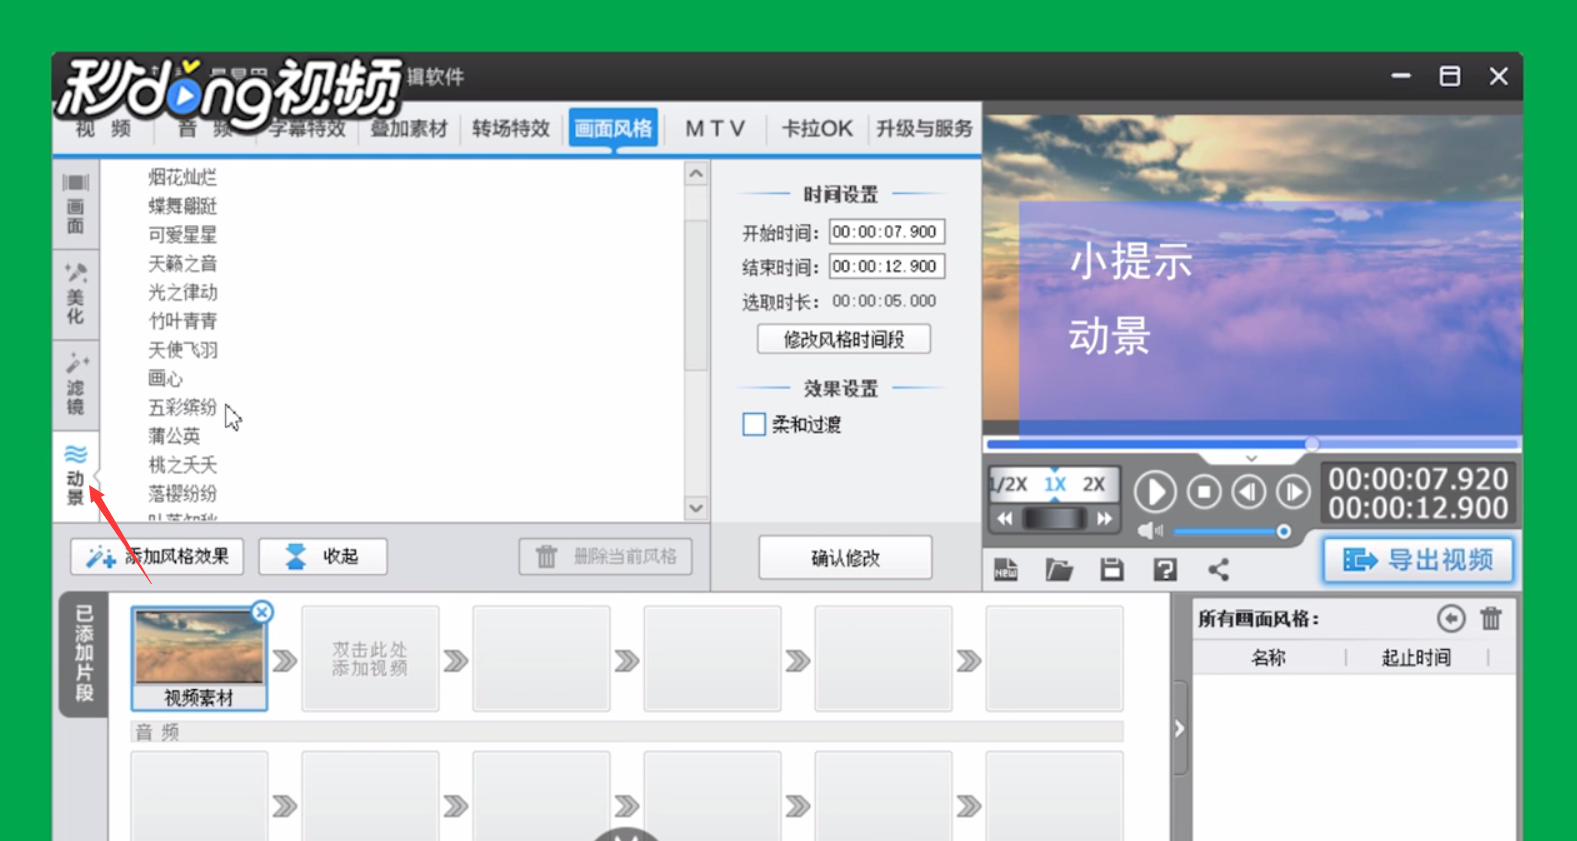Step to next frame

1293,492
